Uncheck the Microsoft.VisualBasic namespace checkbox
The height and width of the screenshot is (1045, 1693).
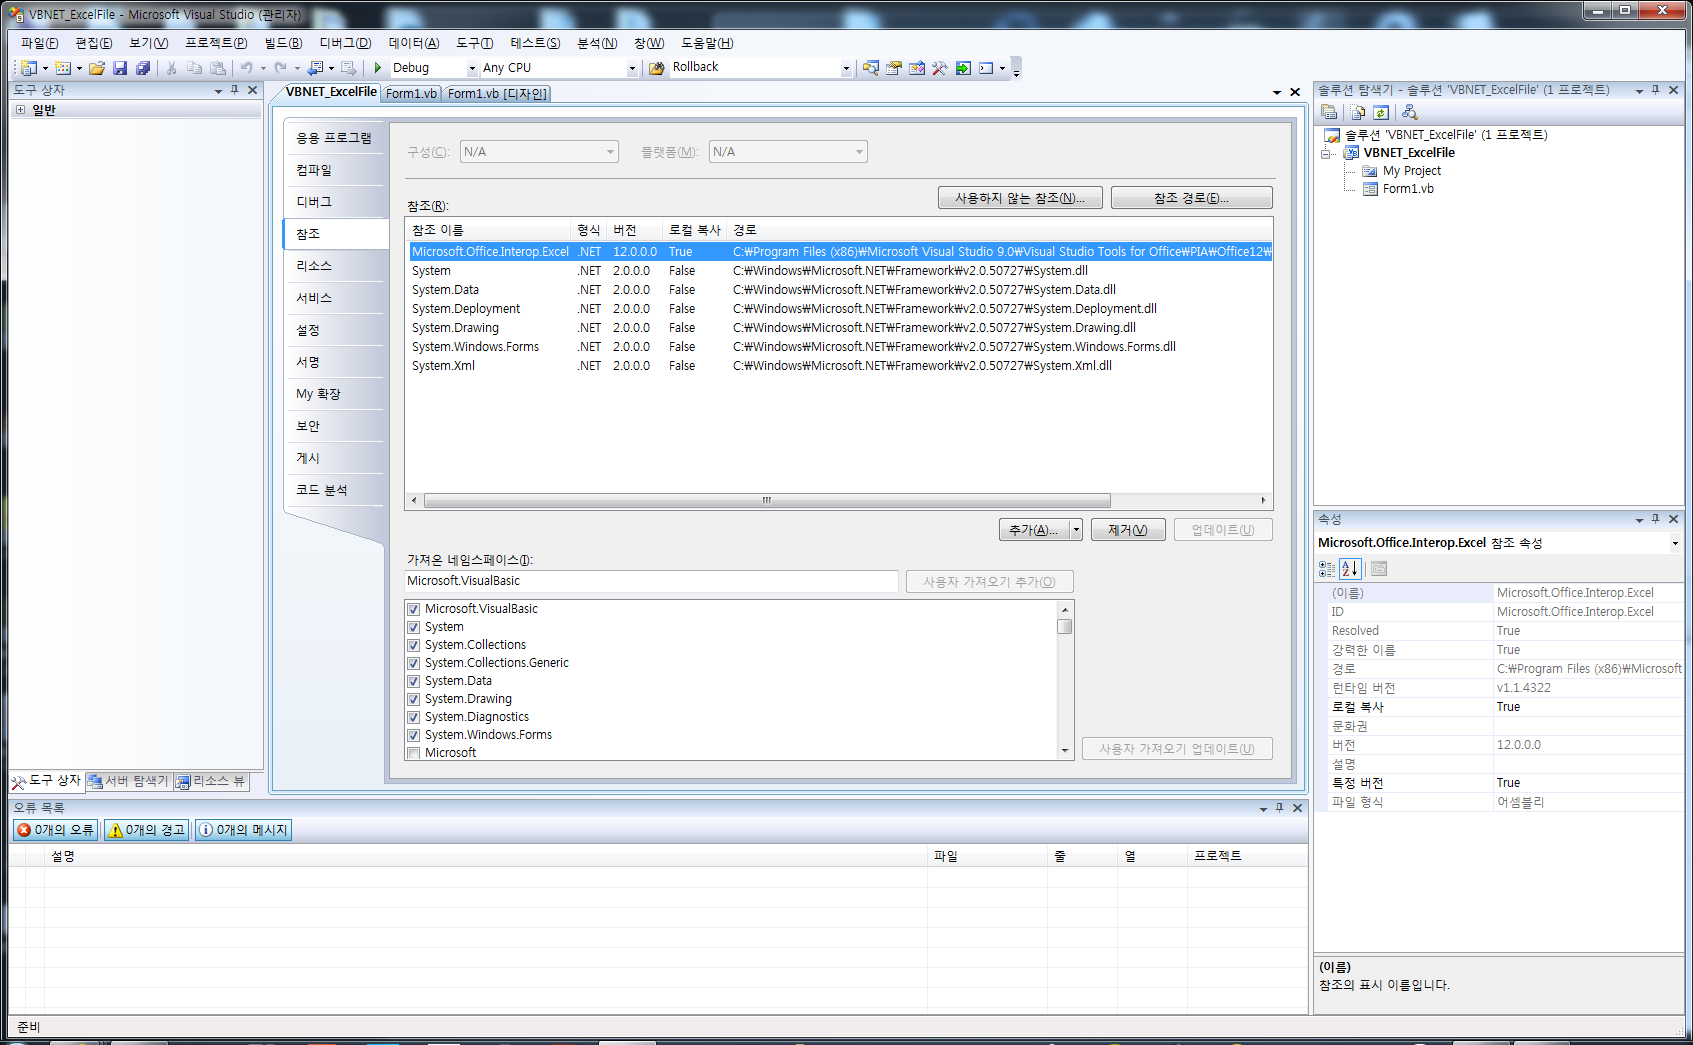point(413,609)
